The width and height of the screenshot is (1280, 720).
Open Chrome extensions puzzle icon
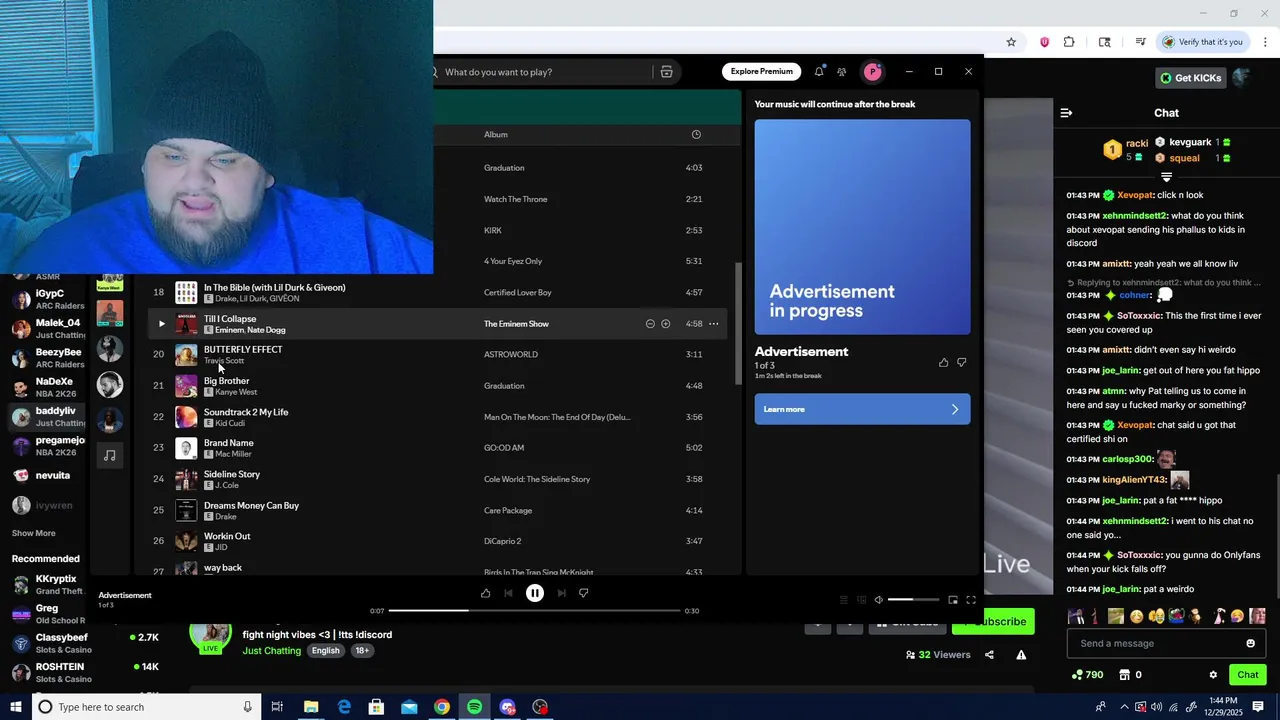(1069, 42)
